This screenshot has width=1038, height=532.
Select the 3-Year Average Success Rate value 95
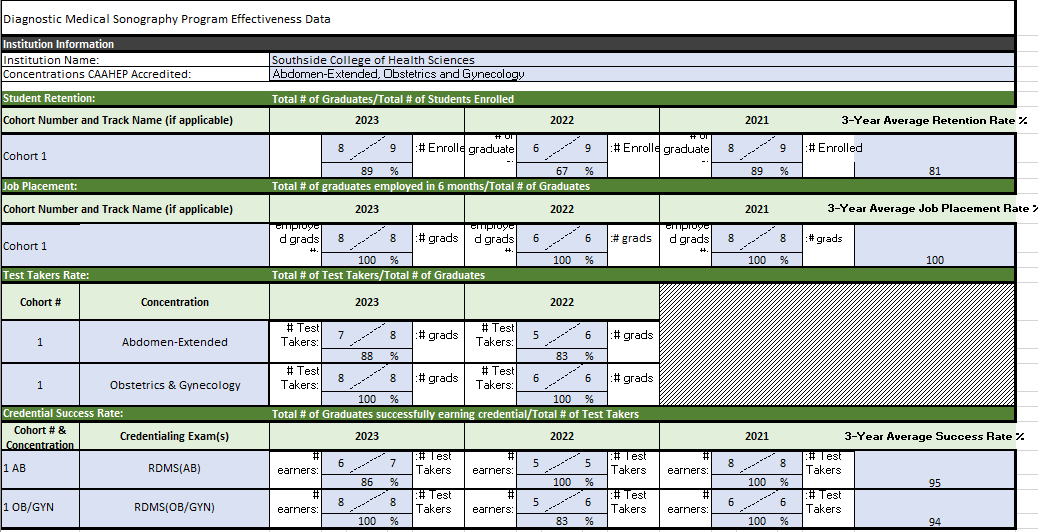(934, 483)
